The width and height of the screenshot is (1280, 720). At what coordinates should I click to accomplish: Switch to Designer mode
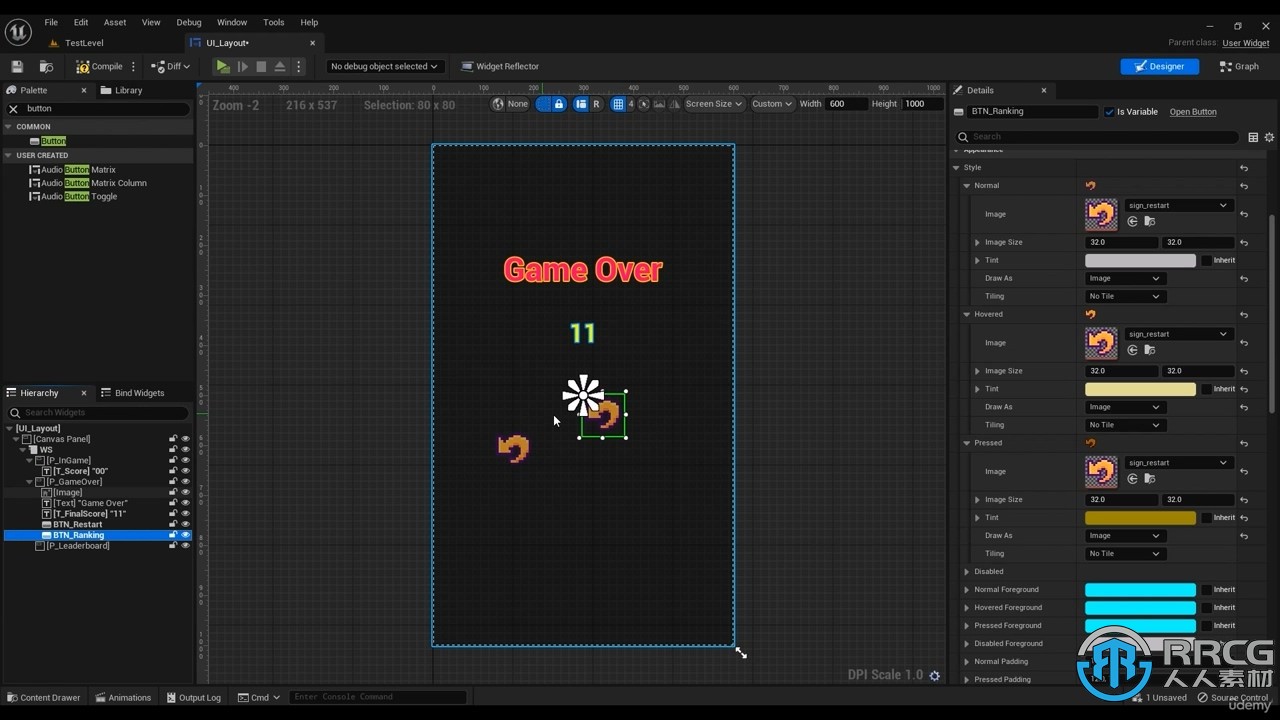(1160, 67)
